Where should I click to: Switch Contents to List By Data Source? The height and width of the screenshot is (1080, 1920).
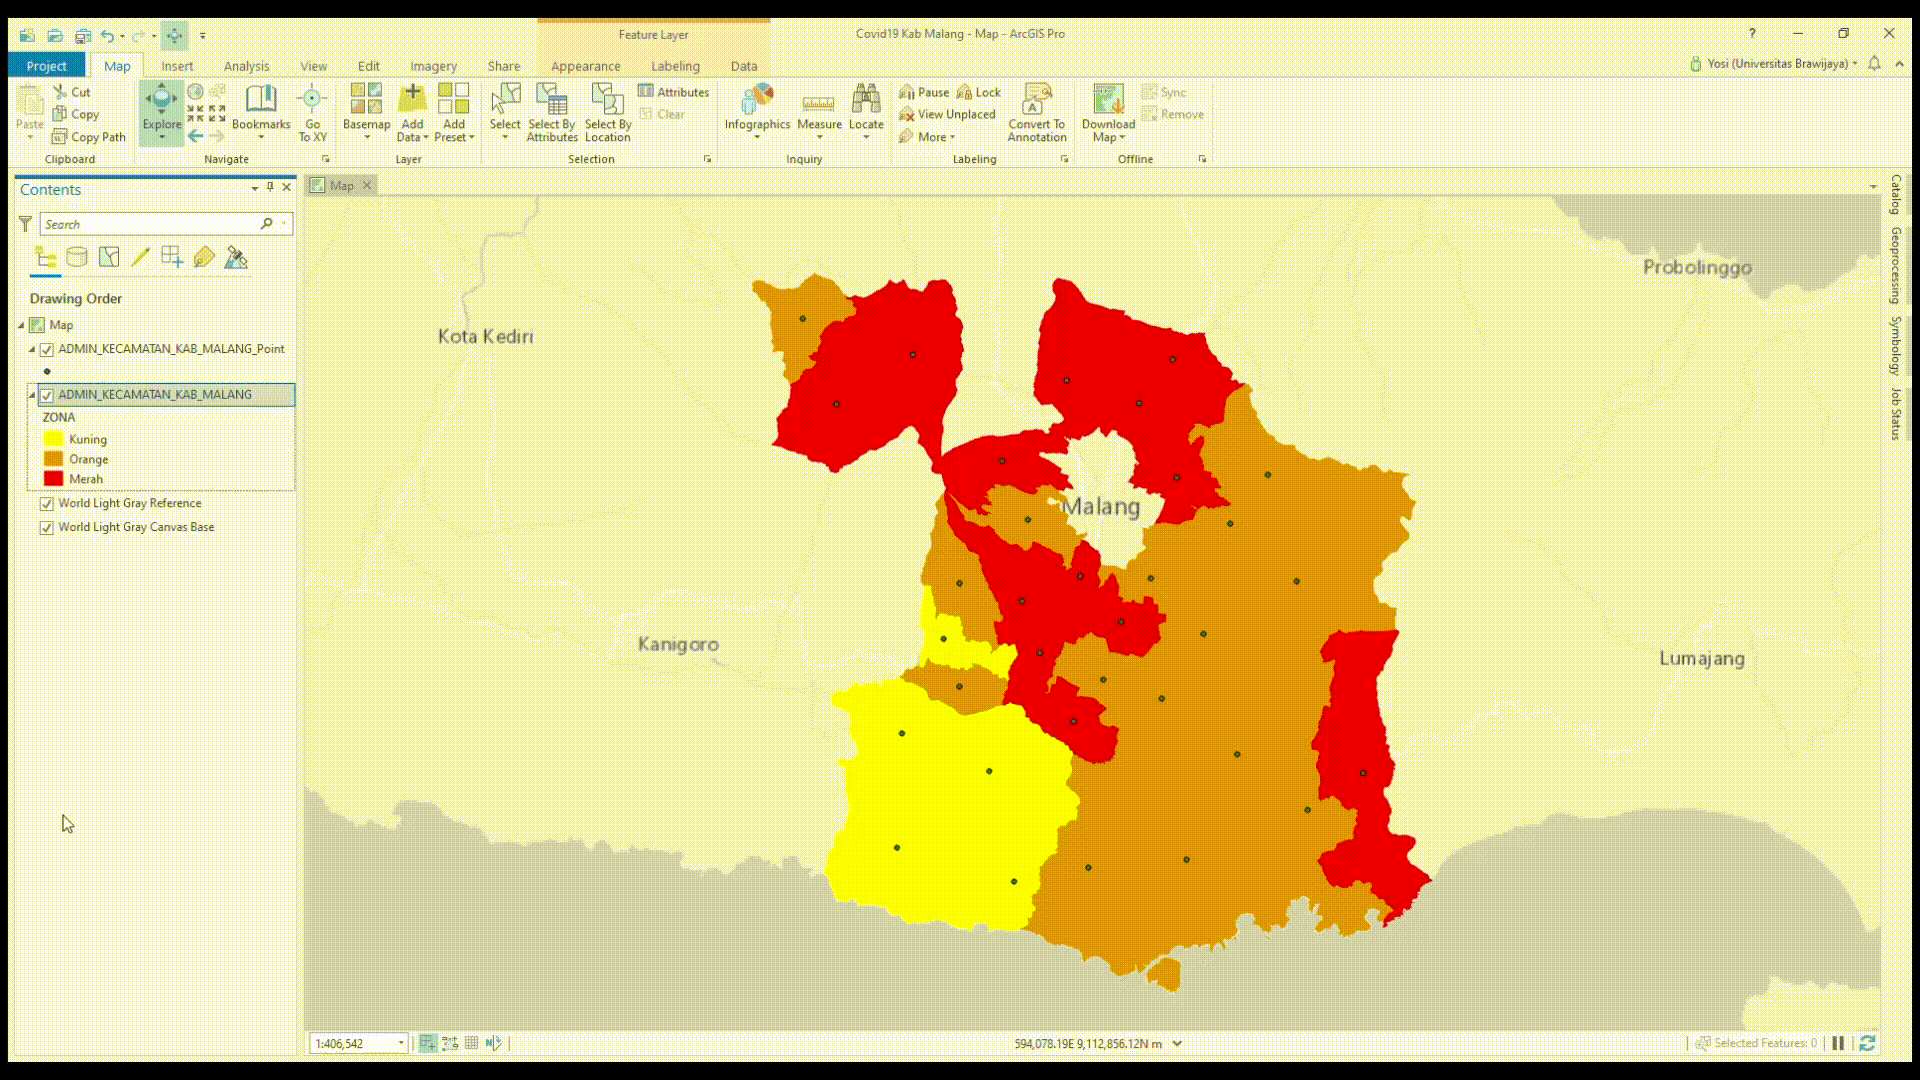[77, 258]
